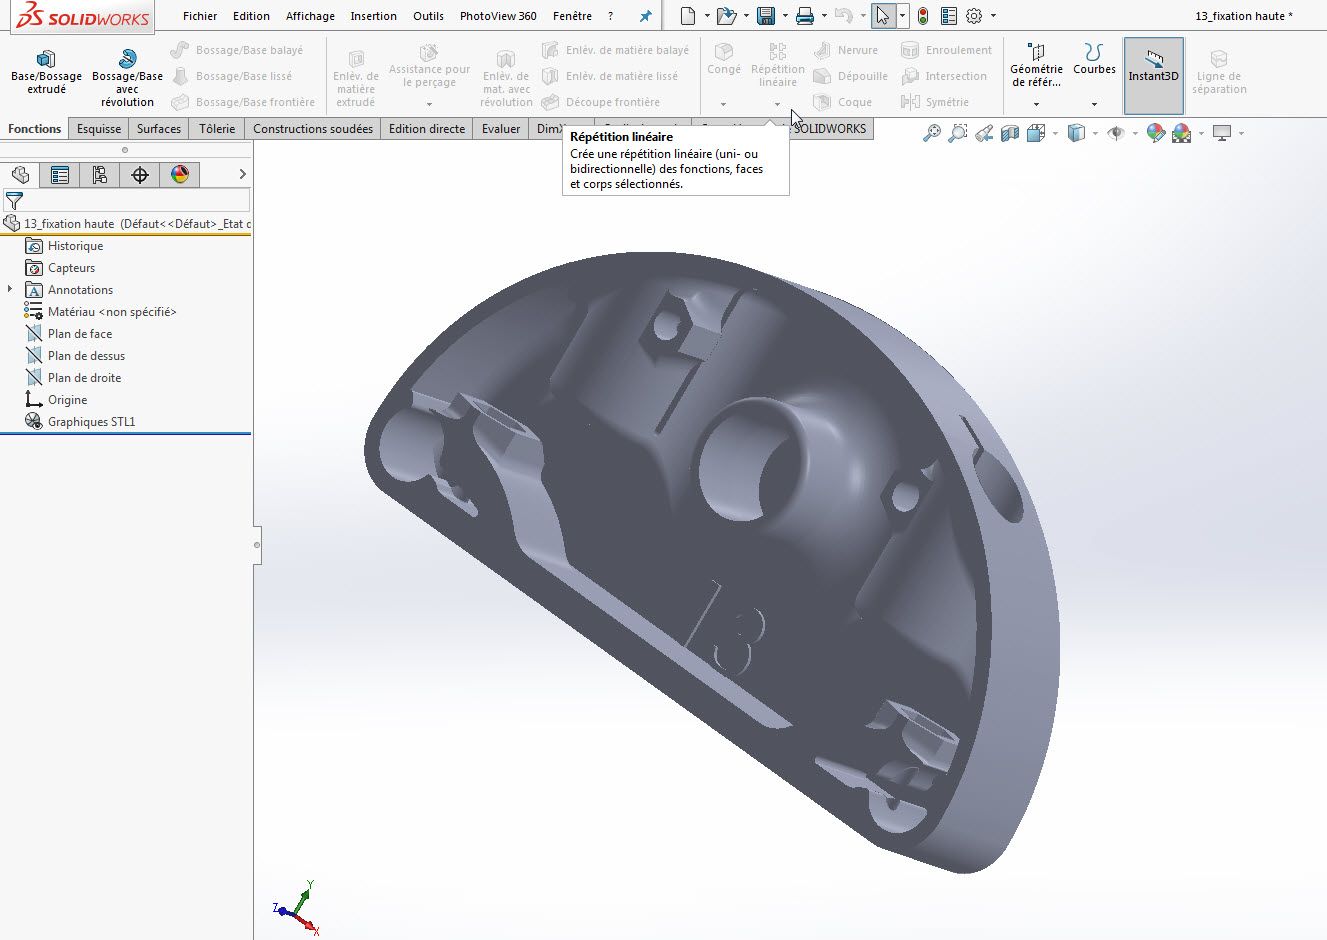Open the PropertyManager panel tab

(x=60, y=175)
